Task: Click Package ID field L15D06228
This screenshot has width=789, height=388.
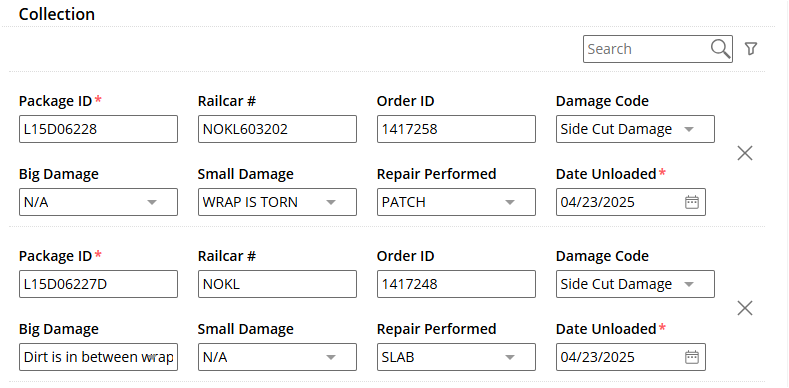Action: click(98, 129)
